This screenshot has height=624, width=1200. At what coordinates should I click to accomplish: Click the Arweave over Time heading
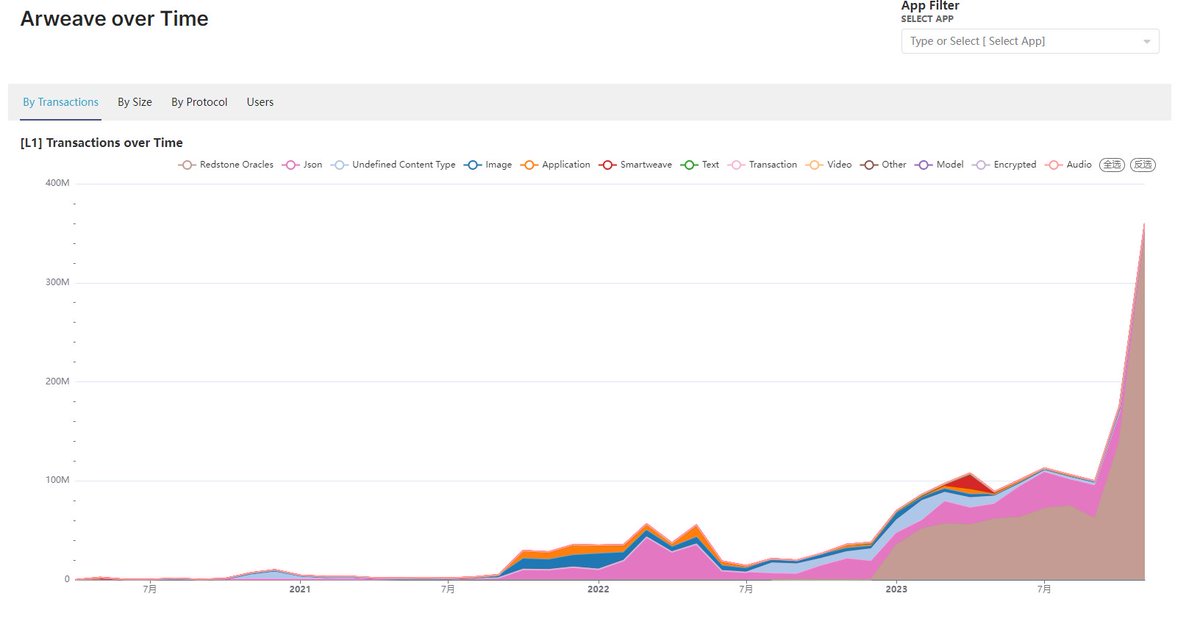[x=114, y=19]
